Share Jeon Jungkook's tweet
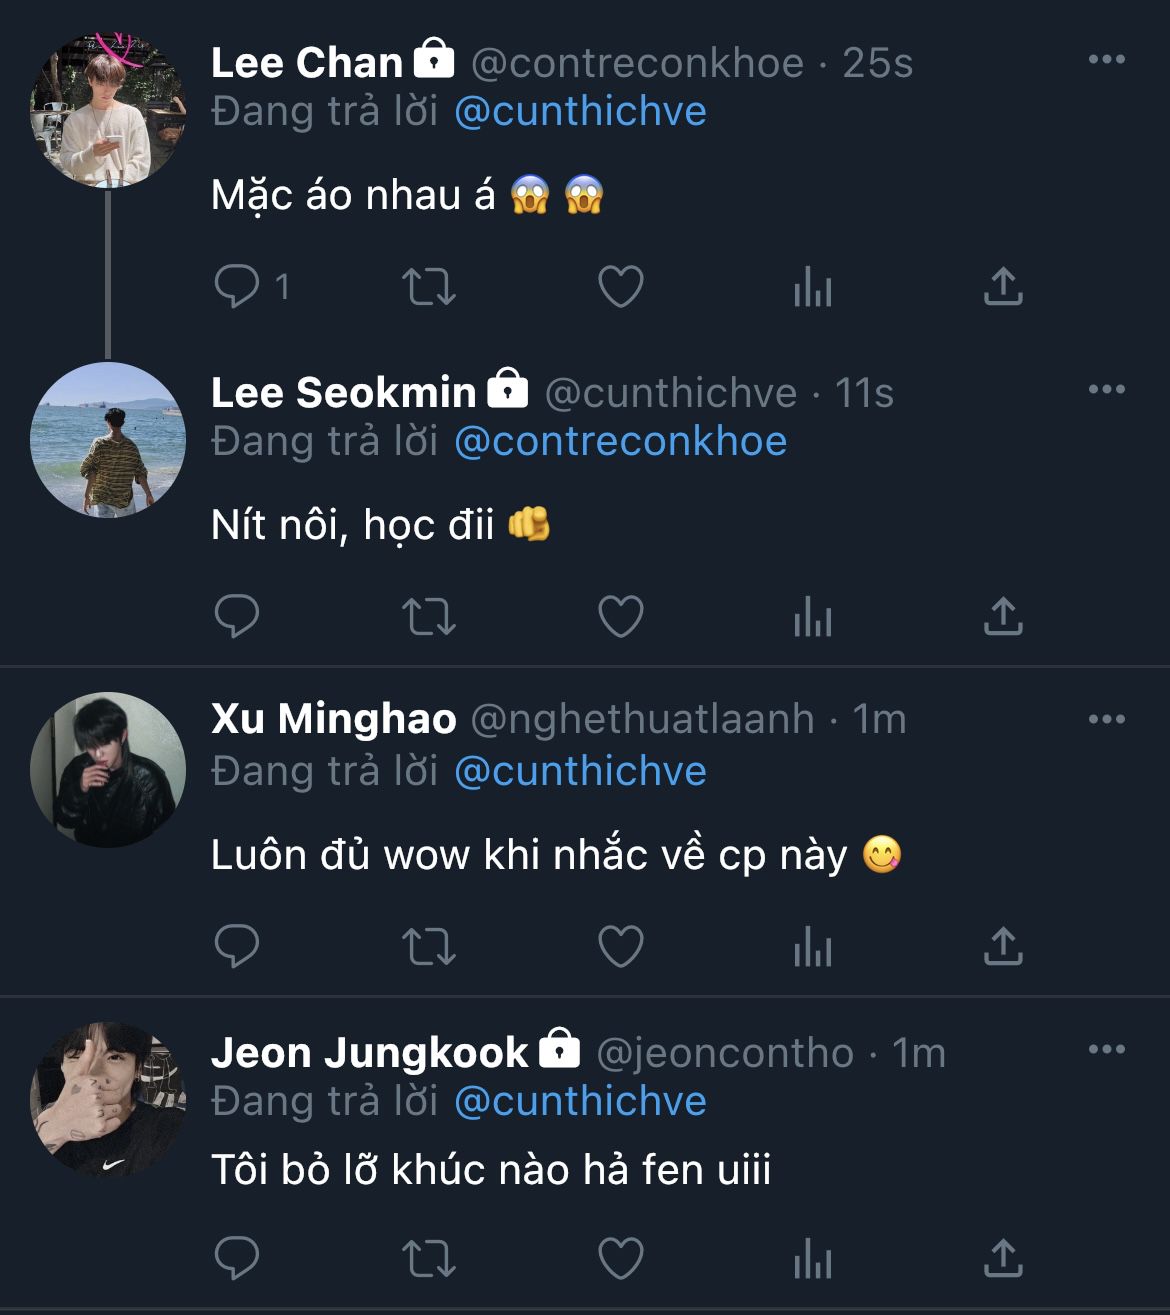Screen dimensions: 1170x1315 [1003, 1258]
